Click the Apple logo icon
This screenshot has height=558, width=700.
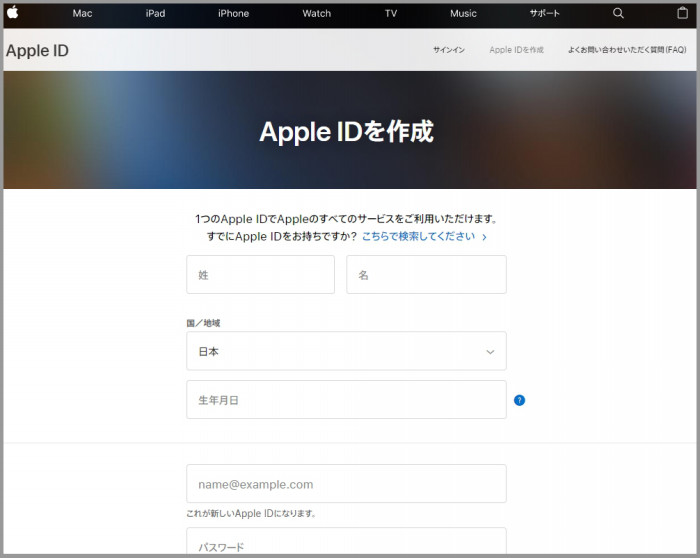(x=12, y=13)
